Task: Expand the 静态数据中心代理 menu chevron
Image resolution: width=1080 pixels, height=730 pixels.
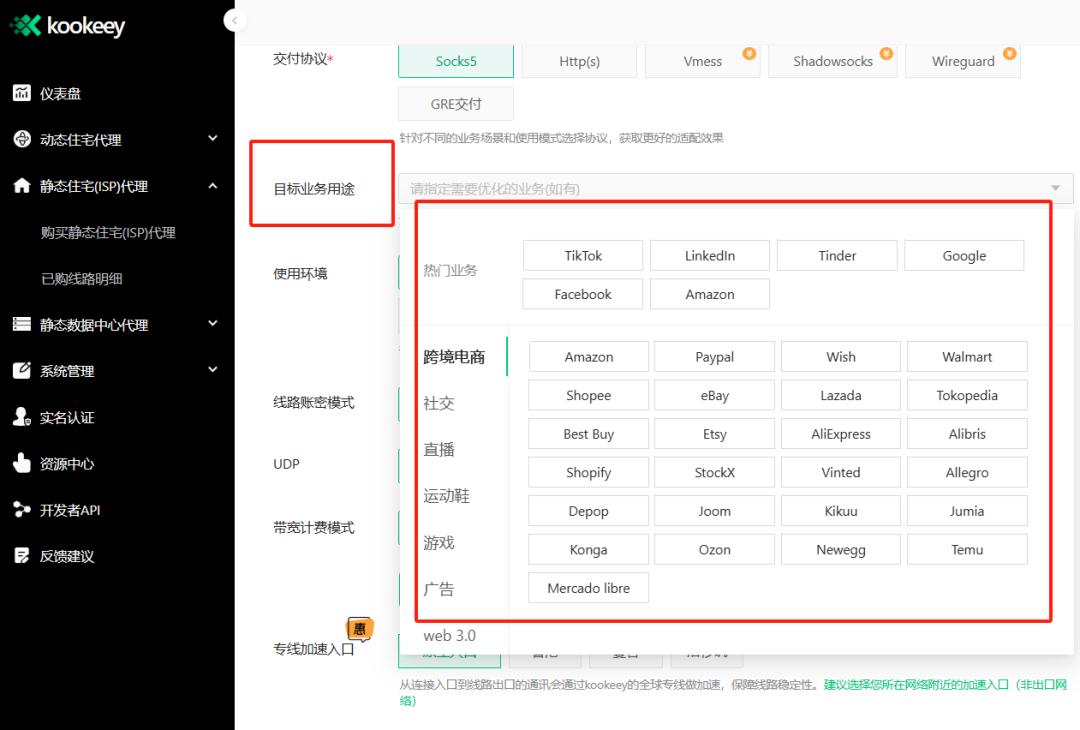Action: click(213, 323)
